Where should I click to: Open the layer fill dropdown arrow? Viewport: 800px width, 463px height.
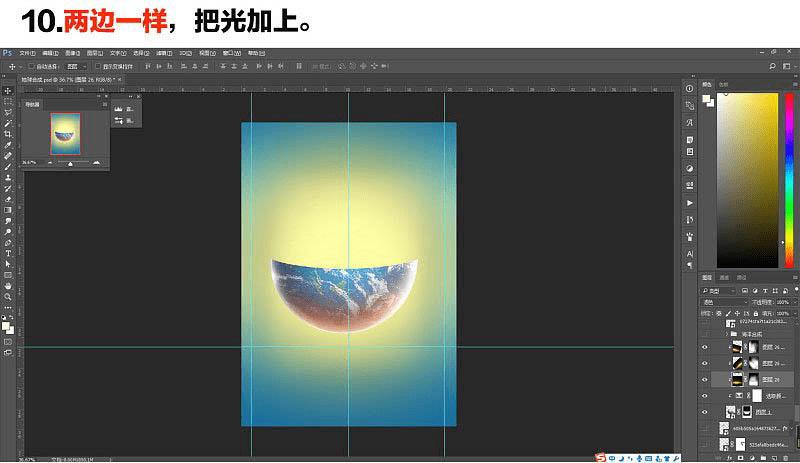pos(793,313)
